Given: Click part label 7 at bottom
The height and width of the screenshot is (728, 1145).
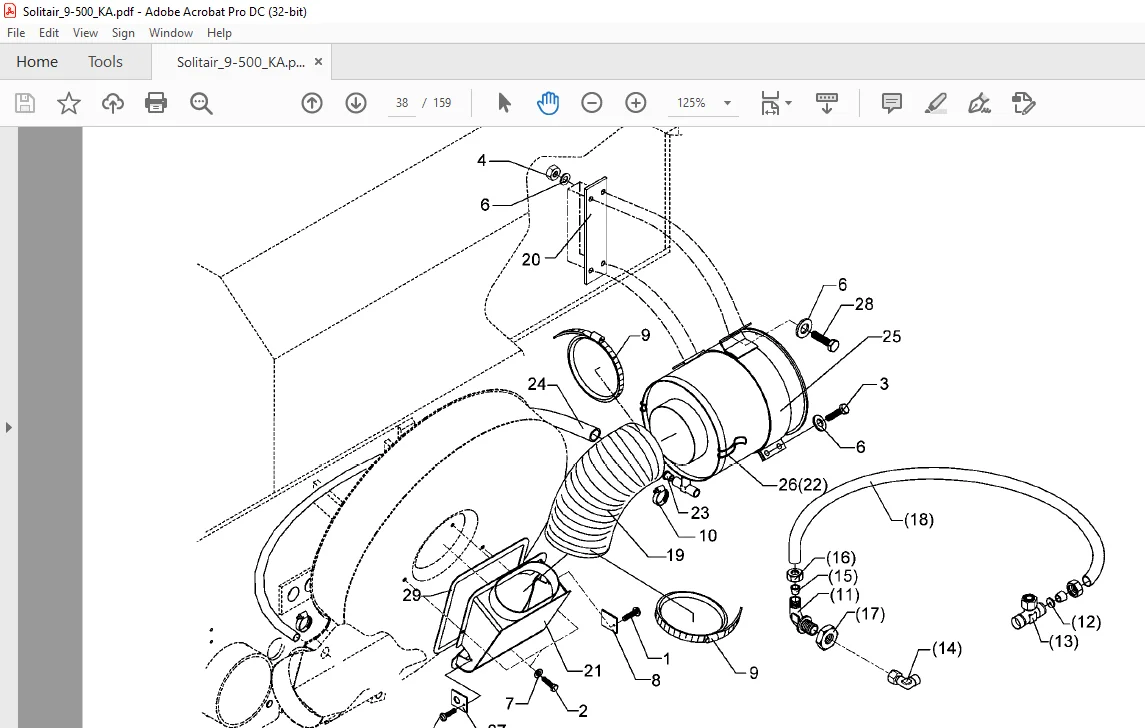Looking at the screenshot, I should pos(510,704).
